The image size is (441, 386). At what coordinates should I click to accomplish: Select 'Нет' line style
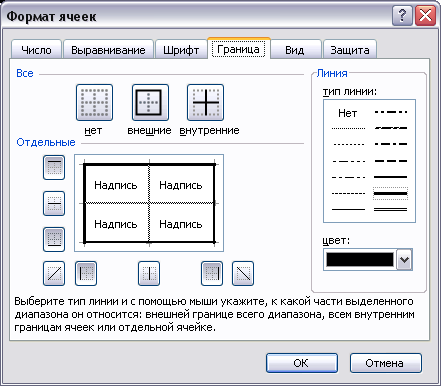click(348, 113)
